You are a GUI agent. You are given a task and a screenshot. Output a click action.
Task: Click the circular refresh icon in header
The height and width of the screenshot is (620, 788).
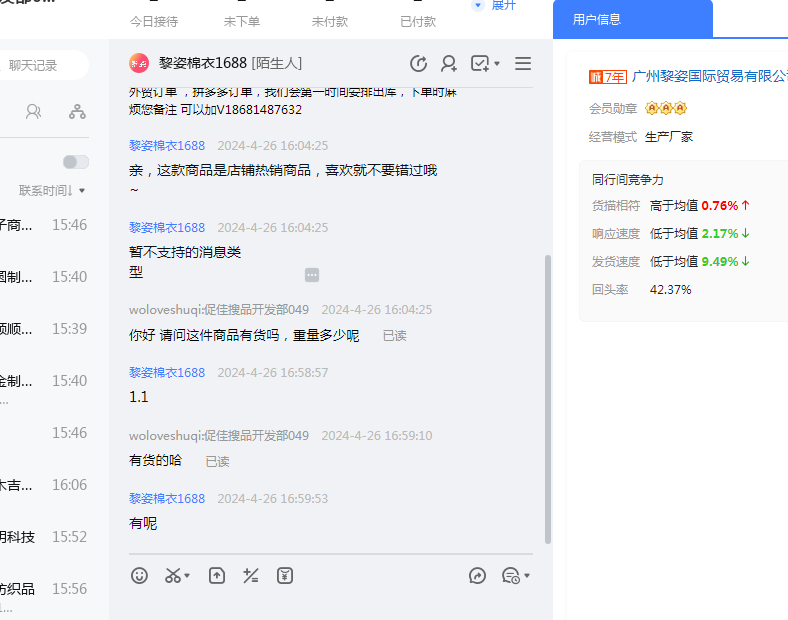[419, 64]
